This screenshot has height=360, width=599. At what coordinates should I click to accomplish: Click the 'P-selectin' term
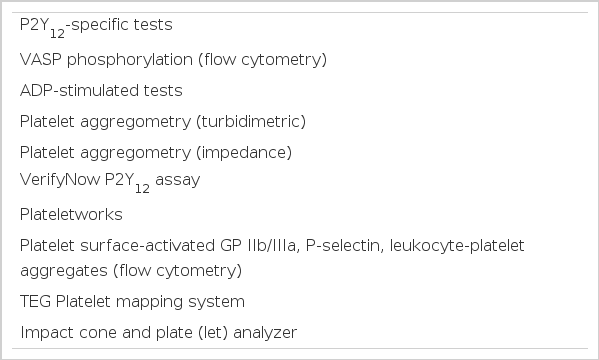345,245
